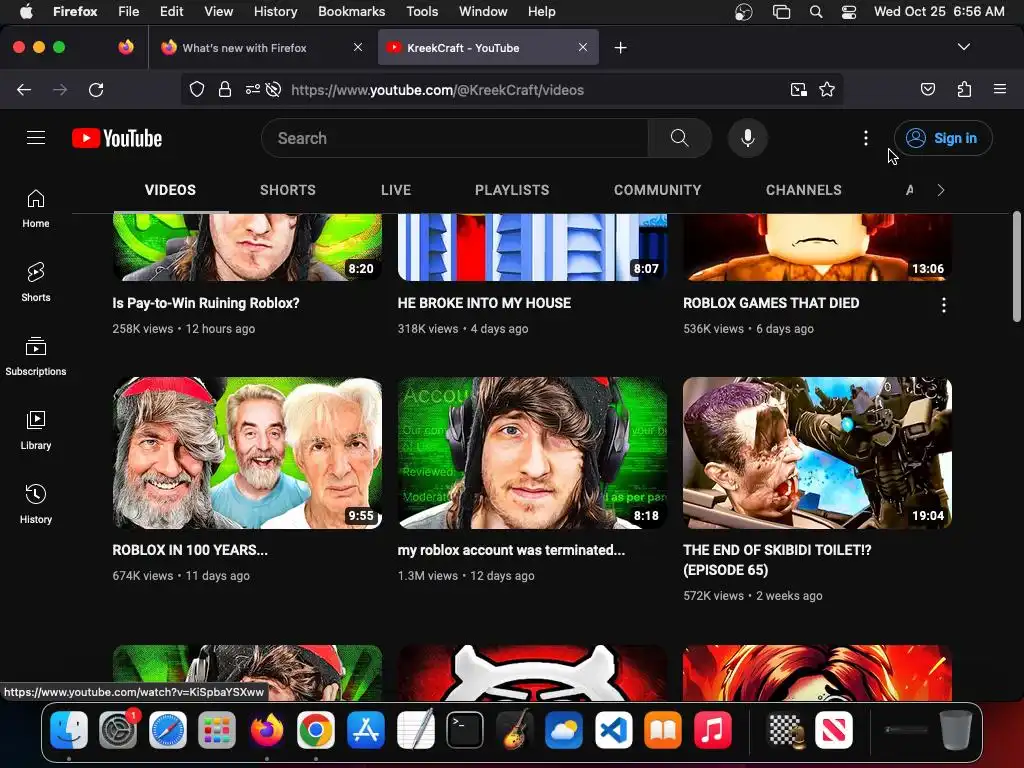
Task: Click the page vertical scrollbar thumb
Action: point(1016,266)
